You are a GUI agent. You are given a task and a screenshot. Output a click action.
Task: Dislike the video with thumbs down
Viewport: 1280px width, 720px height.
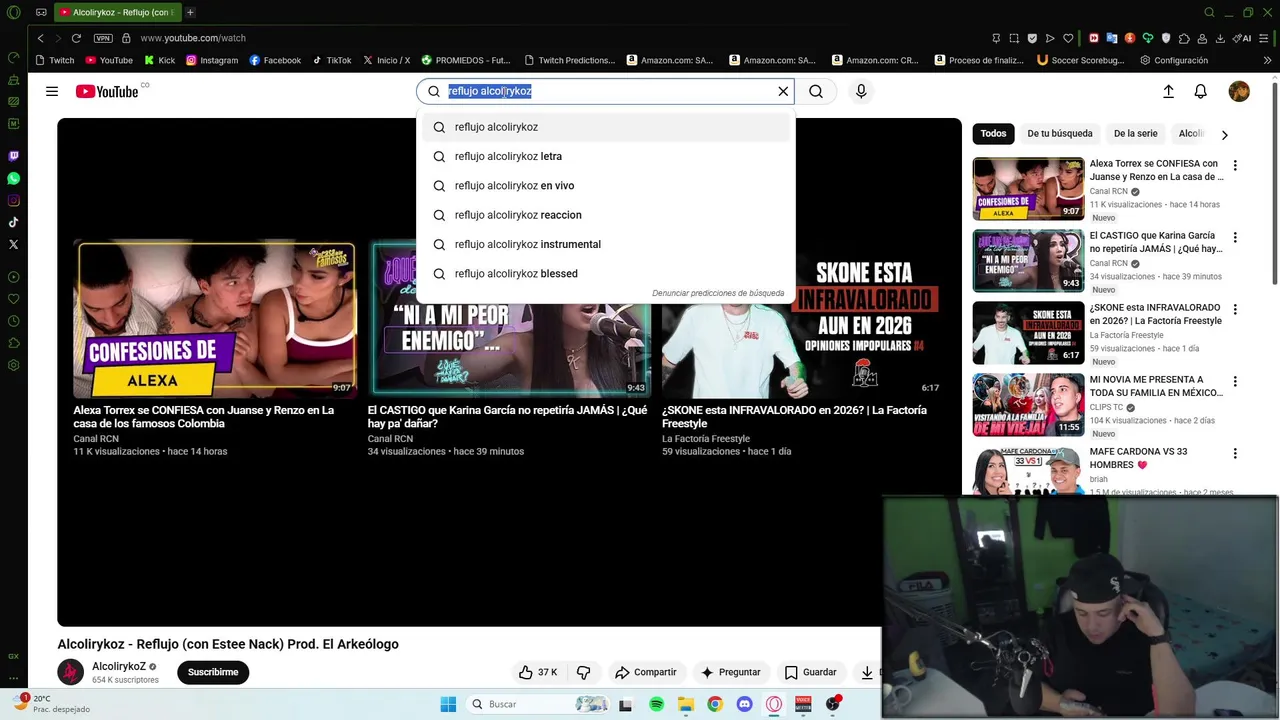click(x=584, y=672)
